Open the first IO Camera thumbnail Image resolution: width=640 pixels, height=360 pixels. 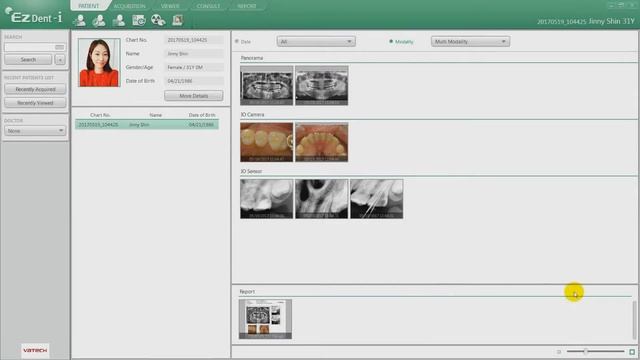[267, 142]
